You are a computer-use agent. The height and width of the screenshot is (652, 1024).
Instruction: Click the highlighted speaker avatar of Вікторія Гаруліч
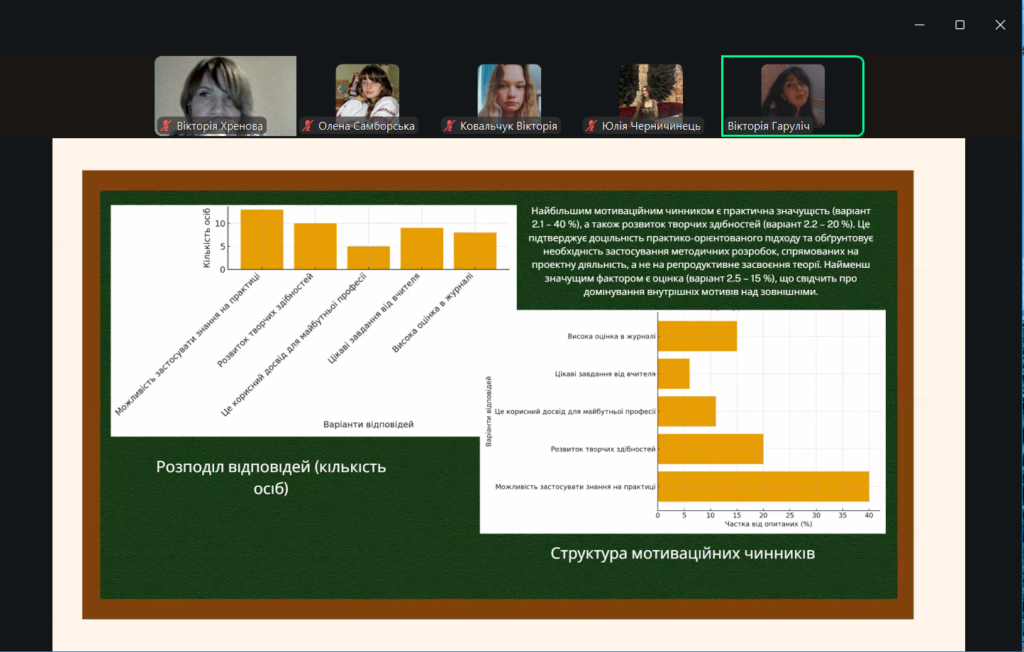[x=792, y=90]
